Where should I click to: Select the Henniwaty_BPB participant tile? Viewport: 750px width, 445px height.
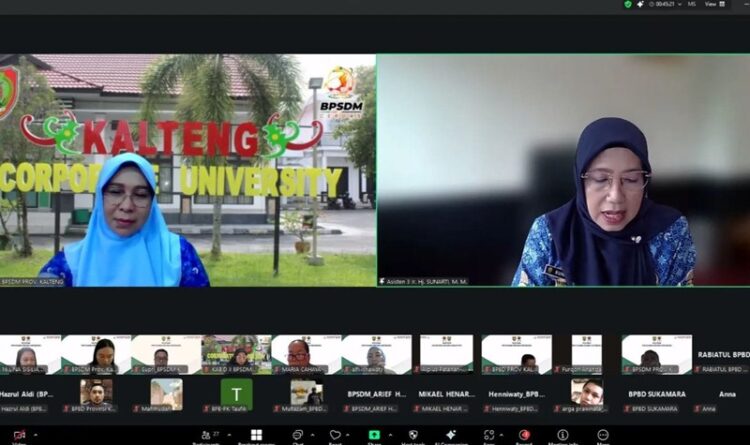(x=517, y=395)
